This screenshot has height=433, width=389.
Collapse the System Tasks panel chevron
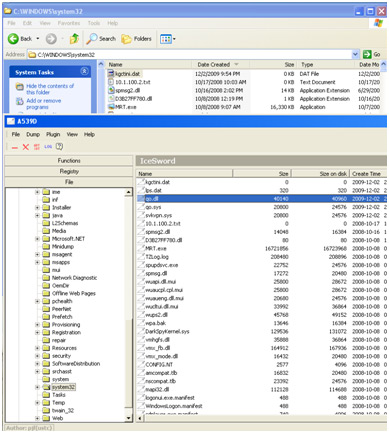click(84, 71)
